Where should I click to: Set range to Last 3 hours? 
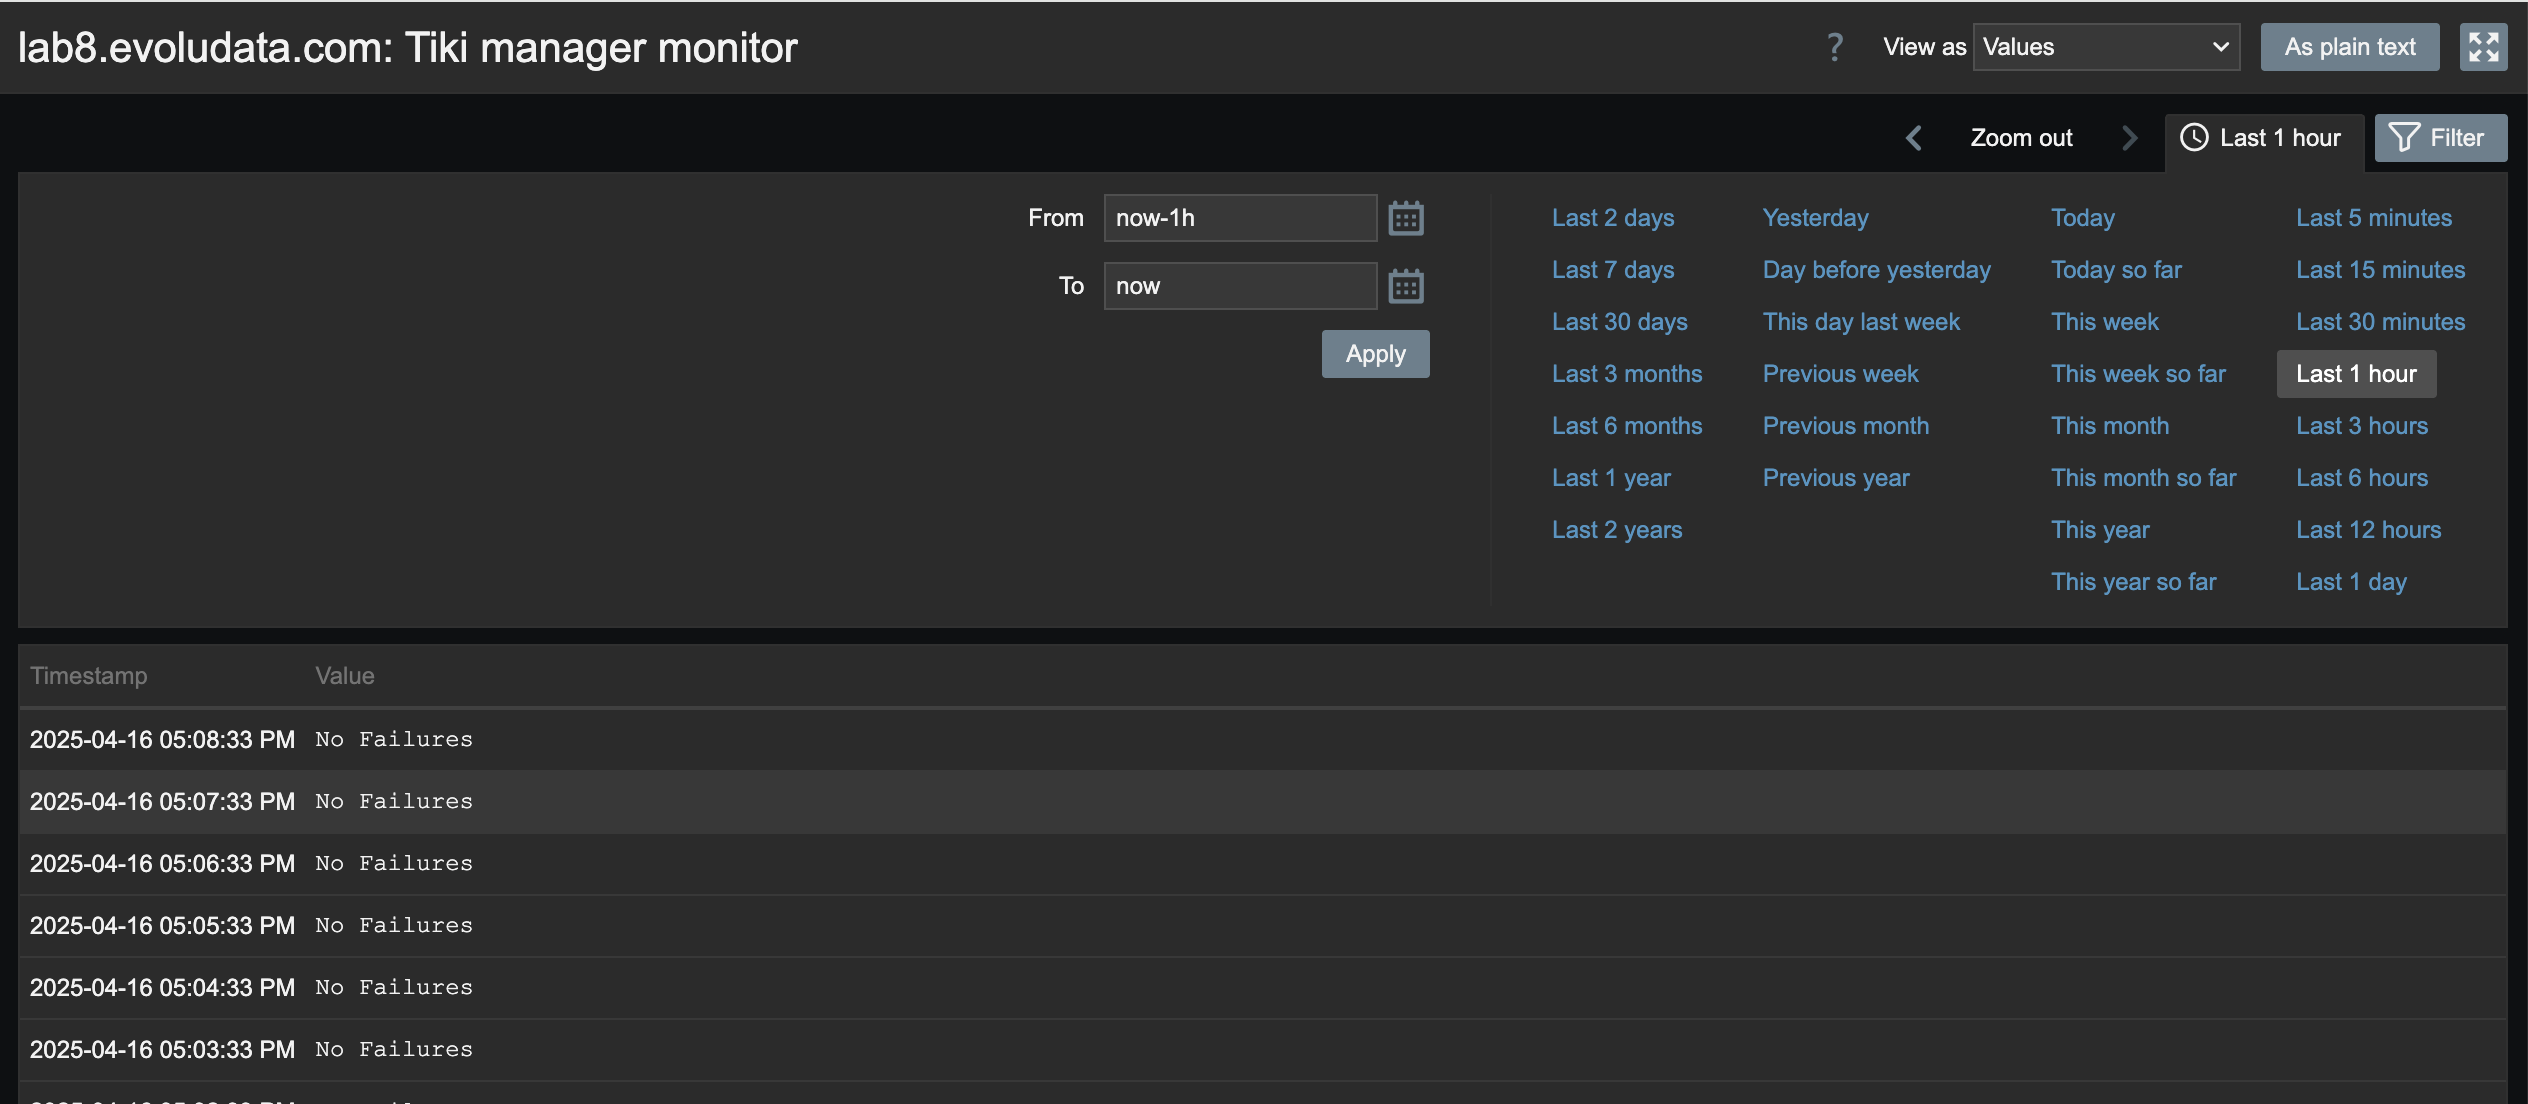pos(2362,426)
